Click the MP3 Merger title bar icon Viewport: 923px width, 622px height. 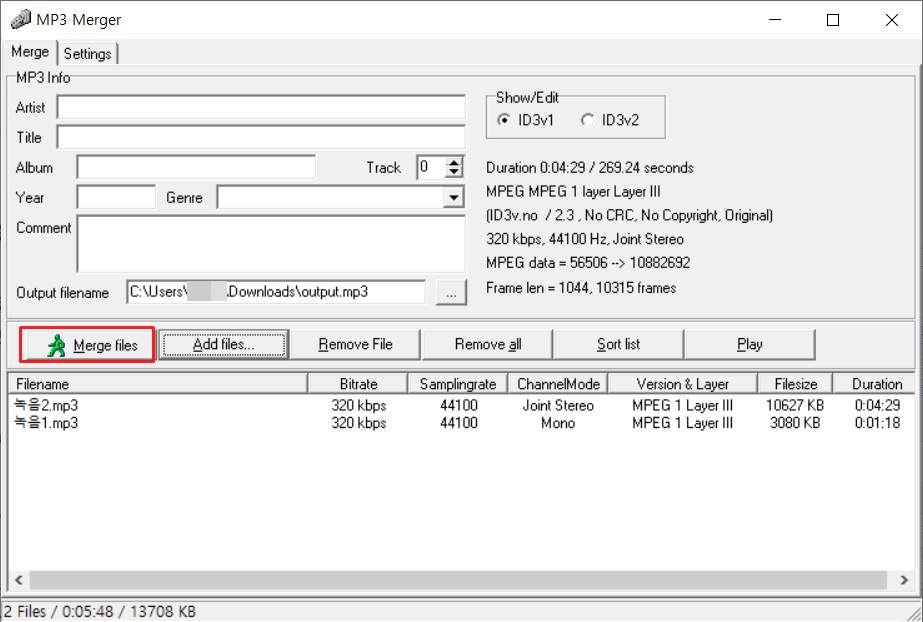pos(20,19)
